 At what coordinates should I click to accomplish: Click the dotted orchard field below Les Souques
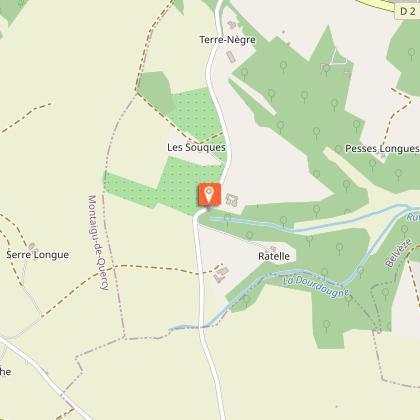pyautogui.click(x=174, y=186)
